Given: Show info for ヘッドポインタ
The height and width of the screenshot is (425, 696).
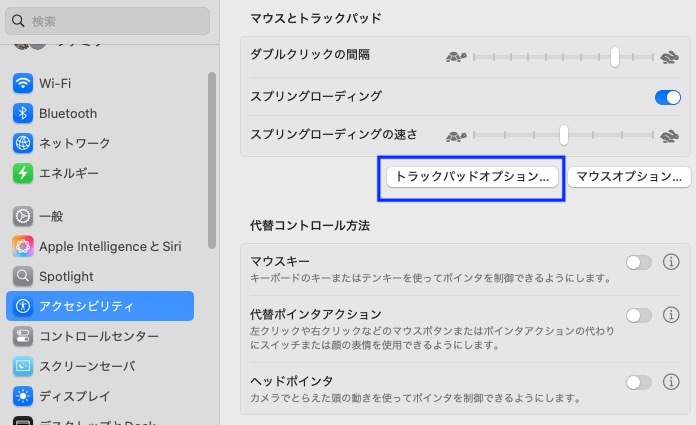Looking at the screenshot, I should 672,382.
